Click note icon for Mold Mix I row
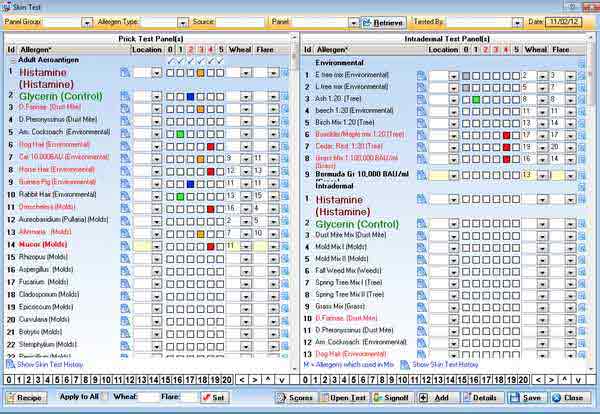This screenshot has width=600, height=414. pos(421,248)
